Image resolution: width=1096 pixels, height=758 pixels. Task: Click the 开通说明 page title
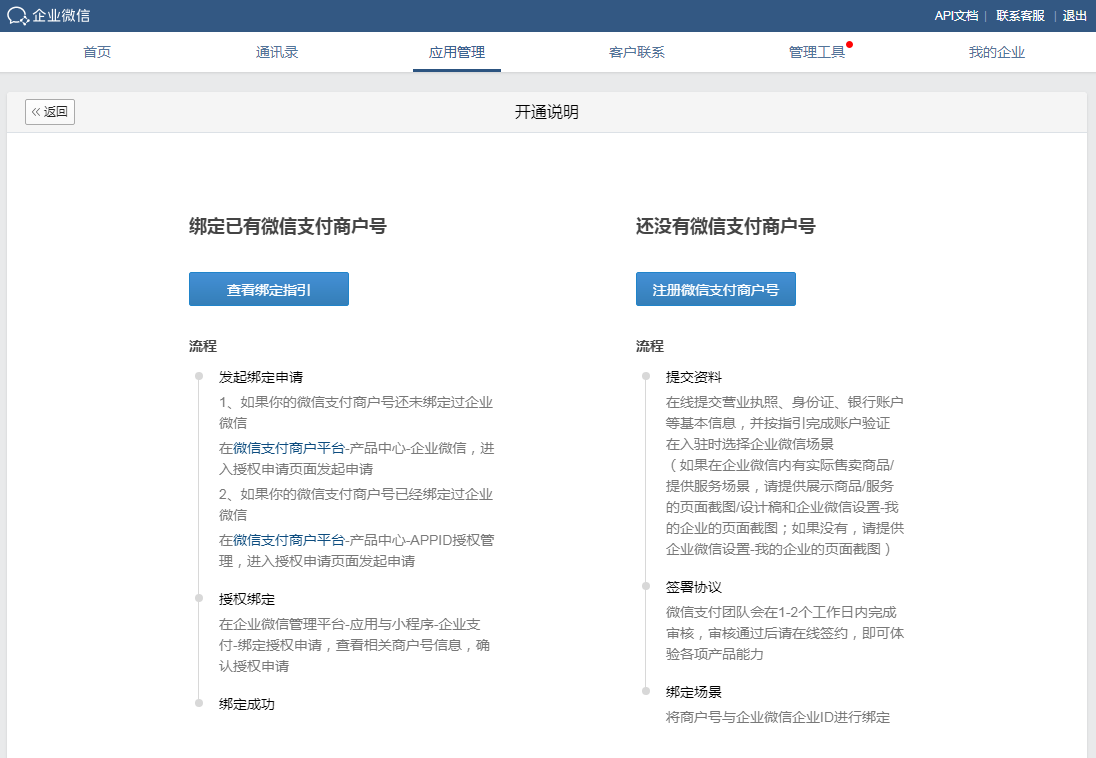pos(547,112)
